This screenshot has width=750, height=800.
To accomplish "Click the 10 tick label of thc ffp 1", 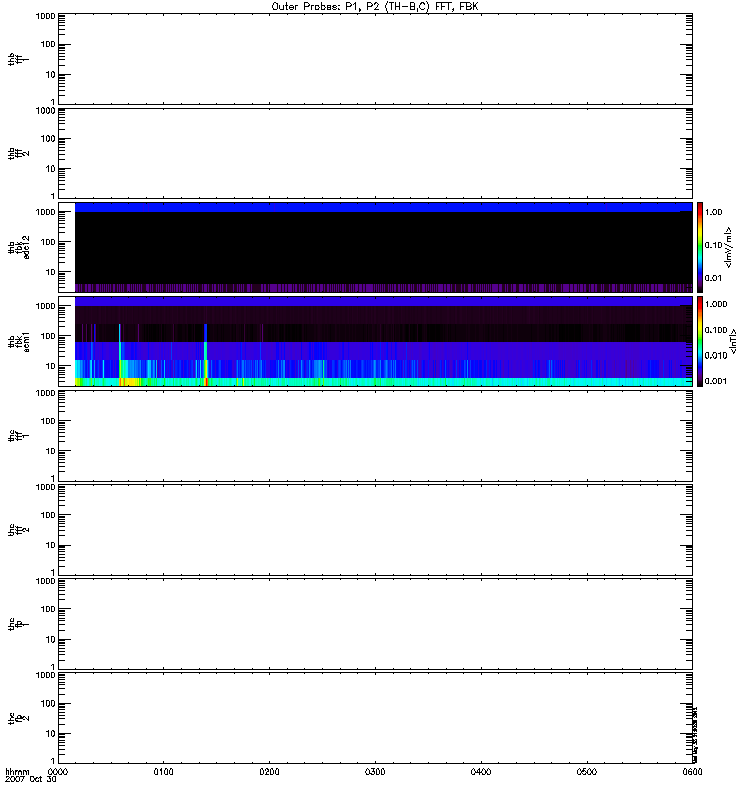I will [51, 639].
